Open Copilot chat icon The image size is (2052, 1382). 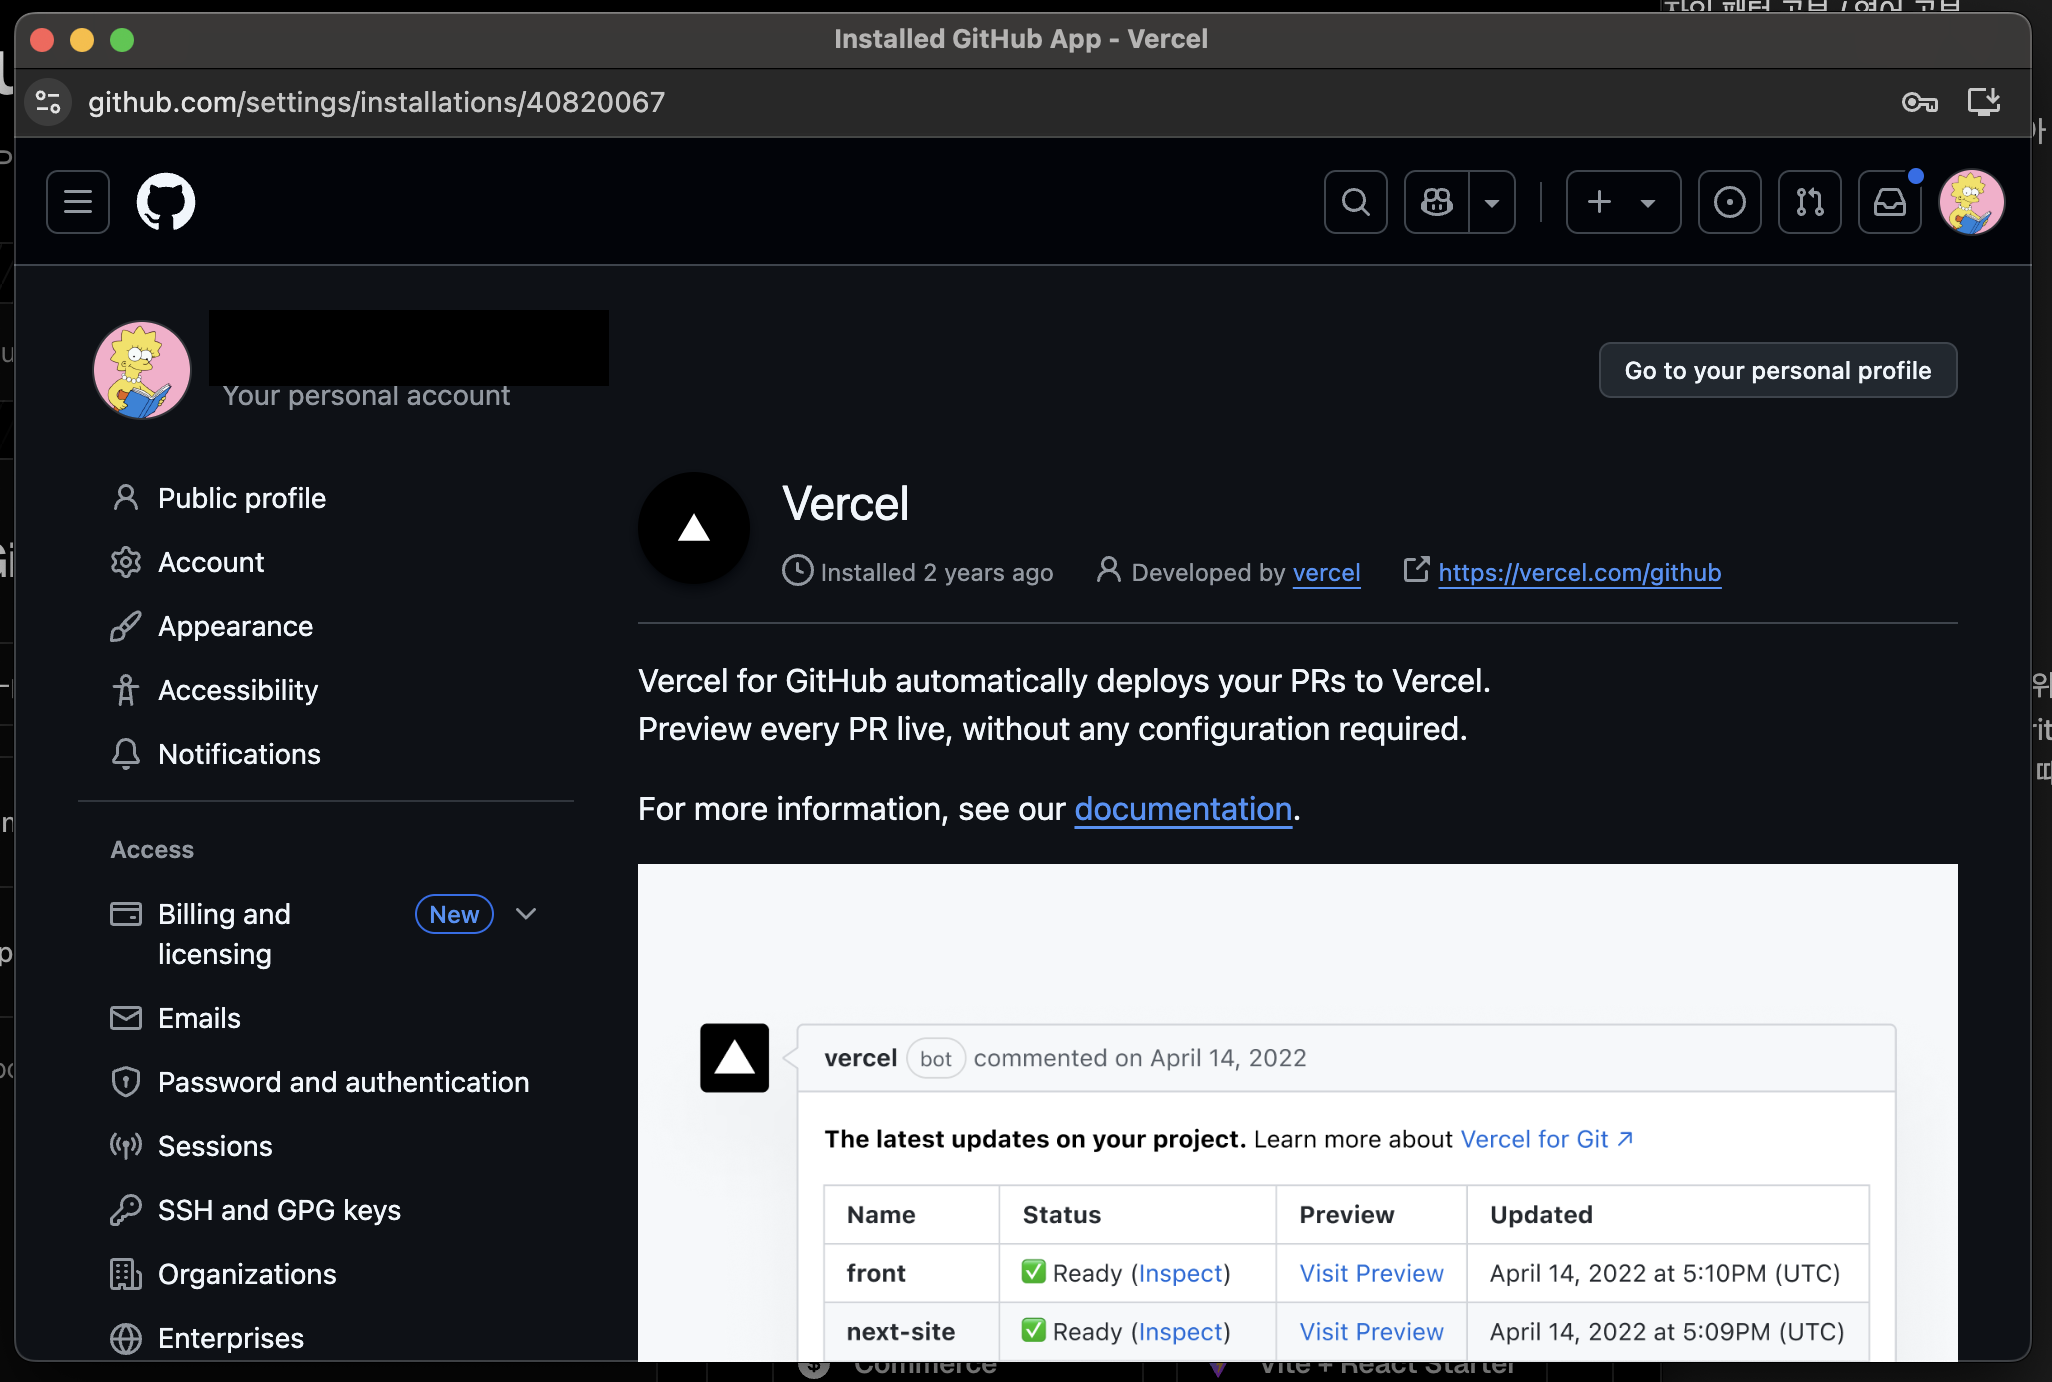tap(1437, 202)
